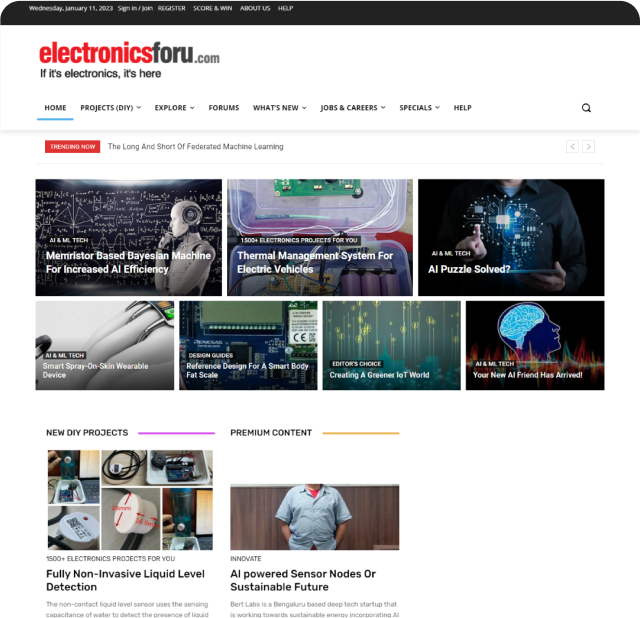Click the electronicsforu.com logo
640x618 pixels.
[129, 60]
